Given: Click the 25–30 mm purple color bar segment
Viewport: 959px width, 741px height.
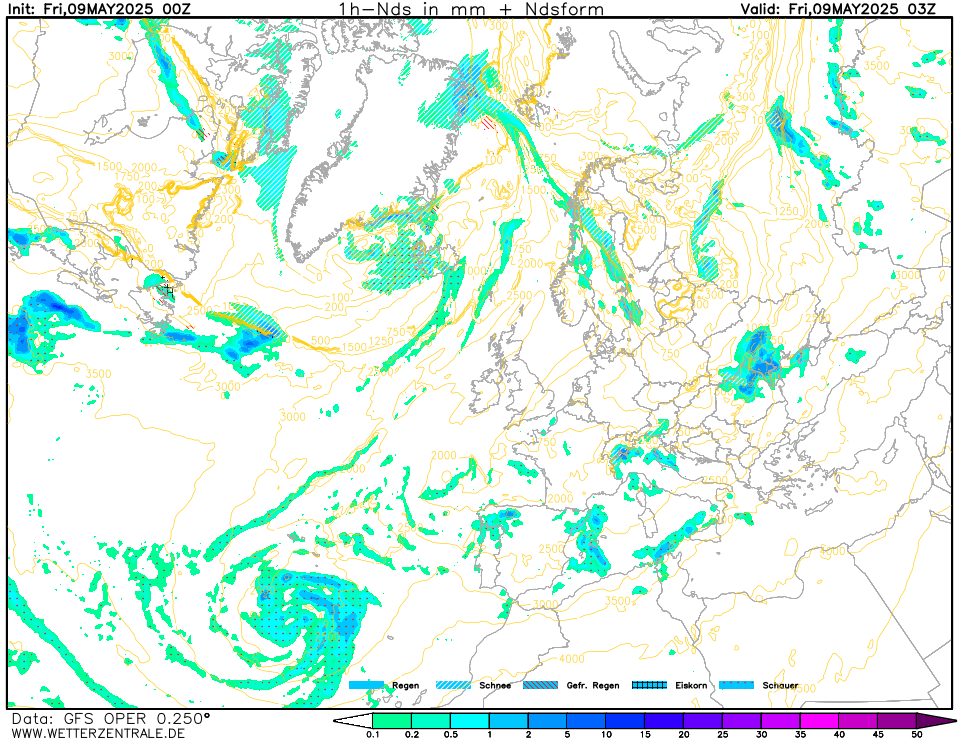Looking at the screenshot, I should pos(742,720).
